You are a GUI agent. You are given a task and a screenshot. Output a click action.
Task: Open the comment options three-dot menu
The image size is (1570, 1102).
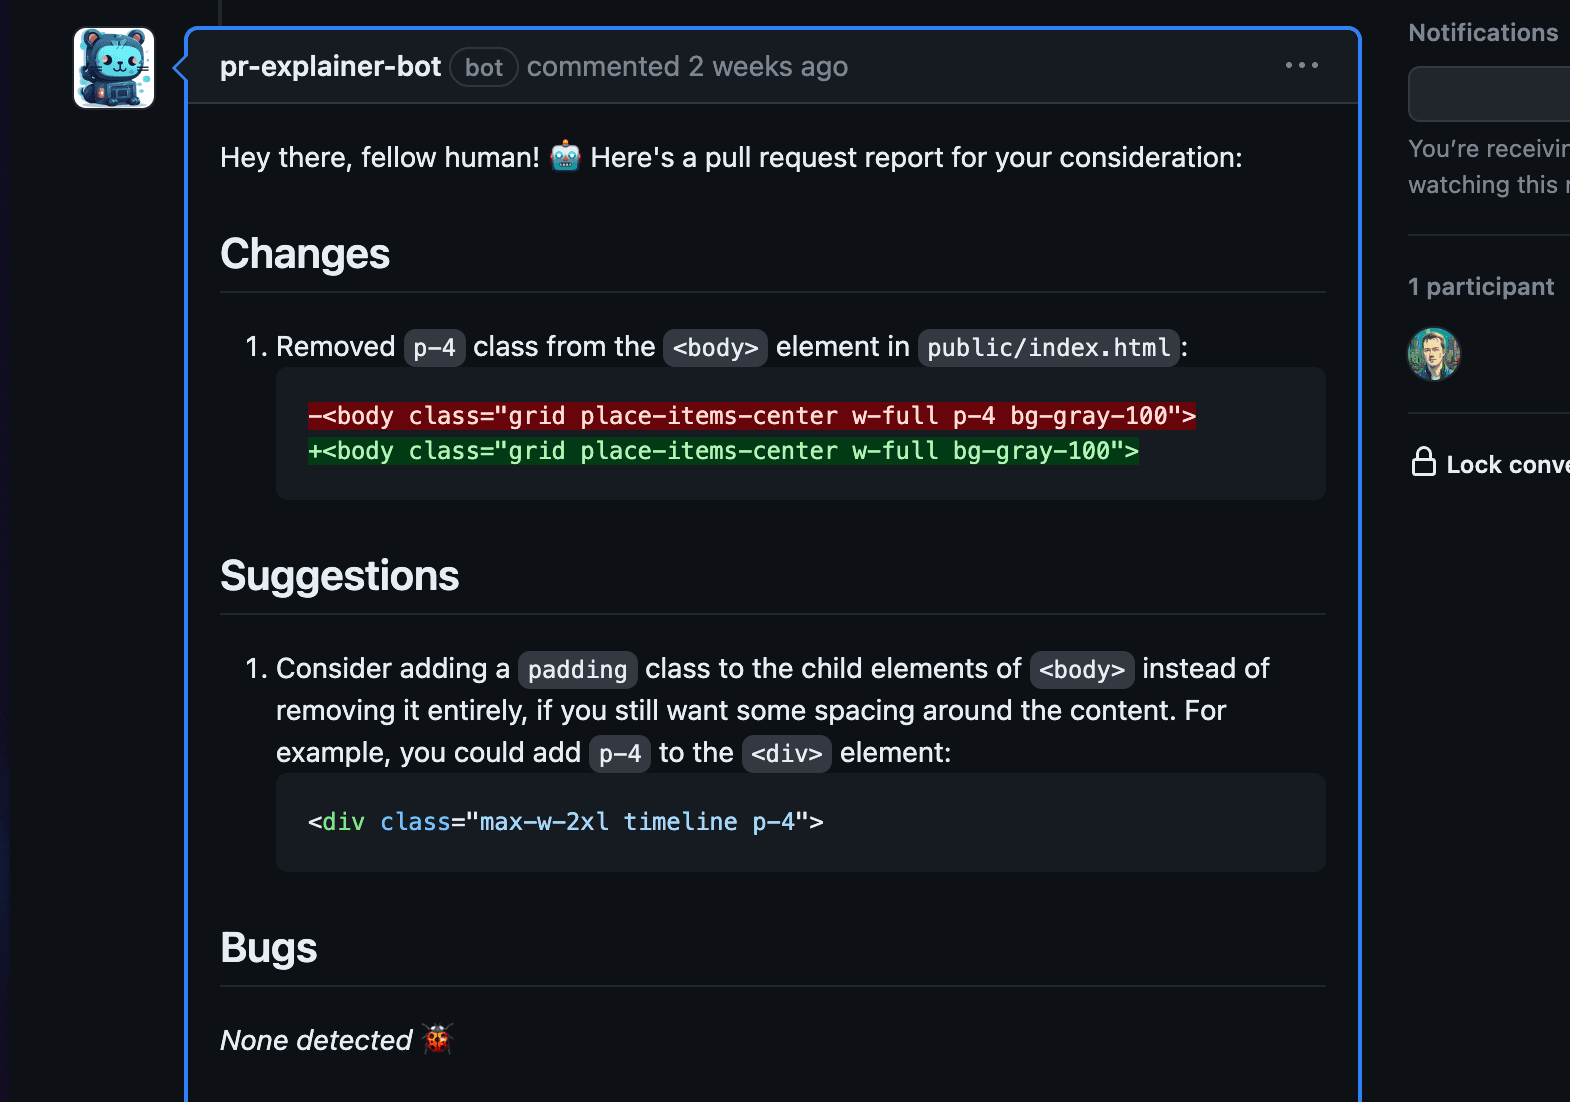point(1301,66)
